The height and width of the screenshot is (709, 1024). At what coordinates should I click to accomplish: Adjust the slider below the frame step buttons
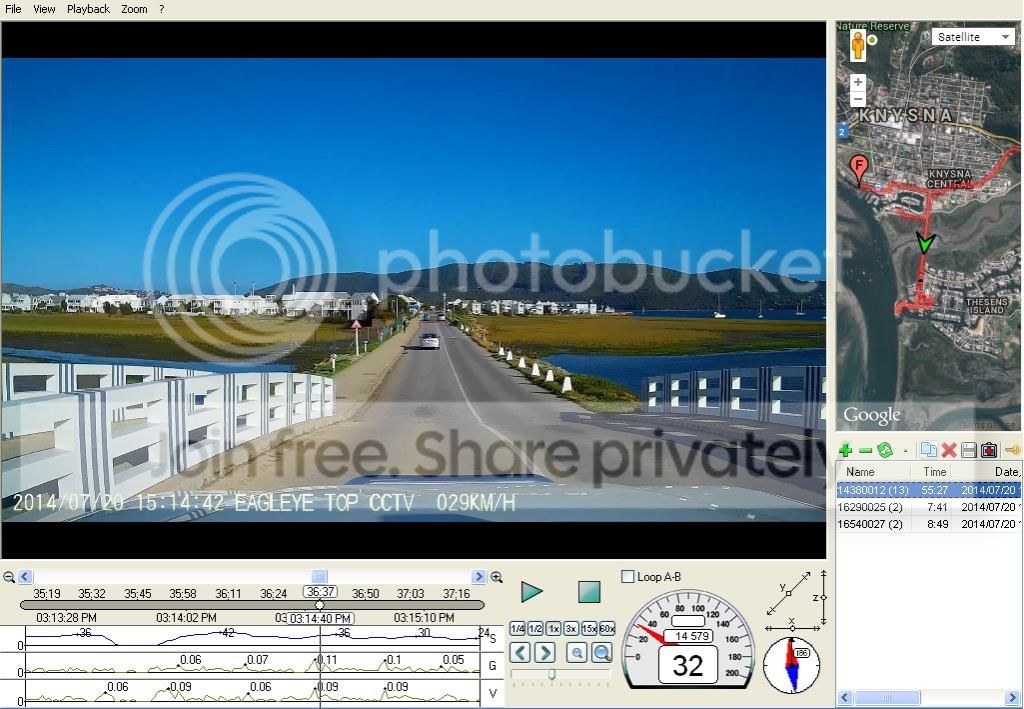552,674
